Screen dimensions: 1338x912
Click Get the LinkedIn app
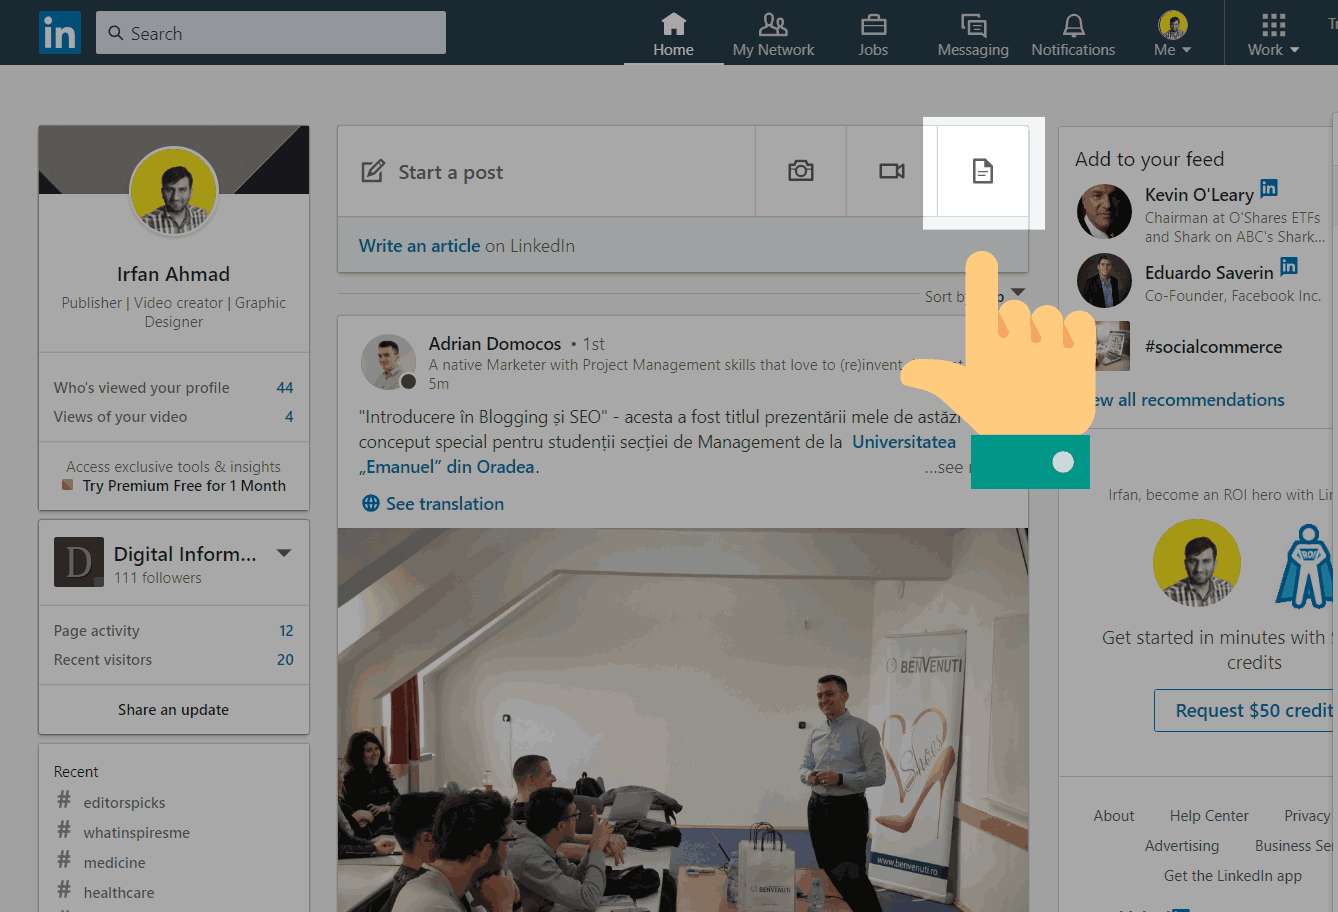pos(1233,875)
